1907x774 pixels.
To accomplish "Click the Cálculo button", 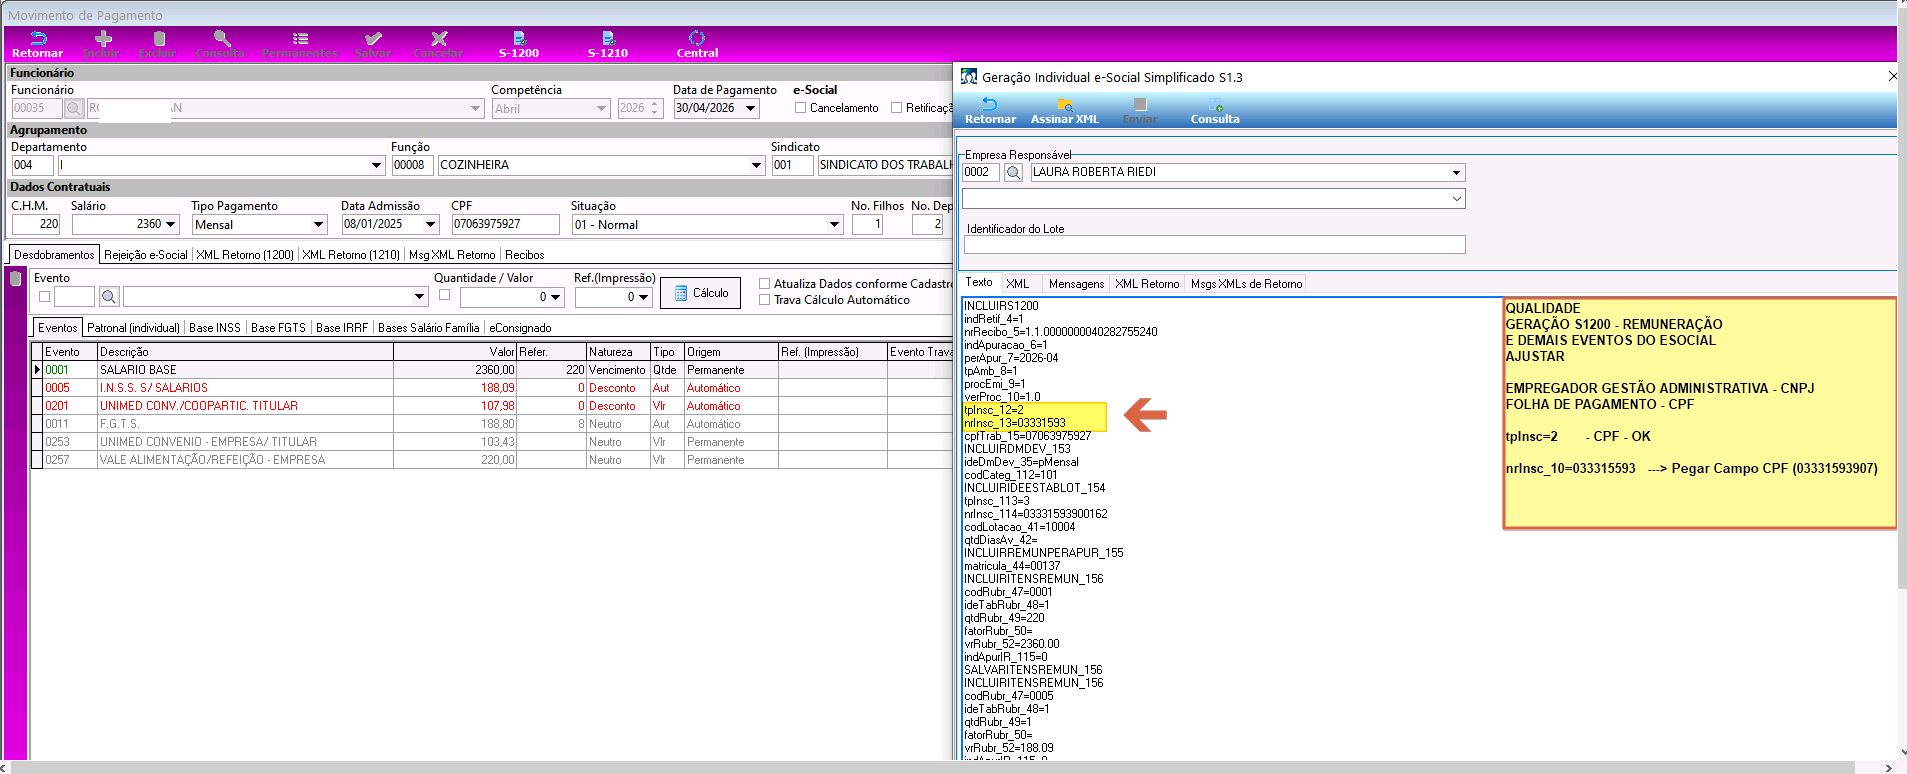I will point(700,293).
